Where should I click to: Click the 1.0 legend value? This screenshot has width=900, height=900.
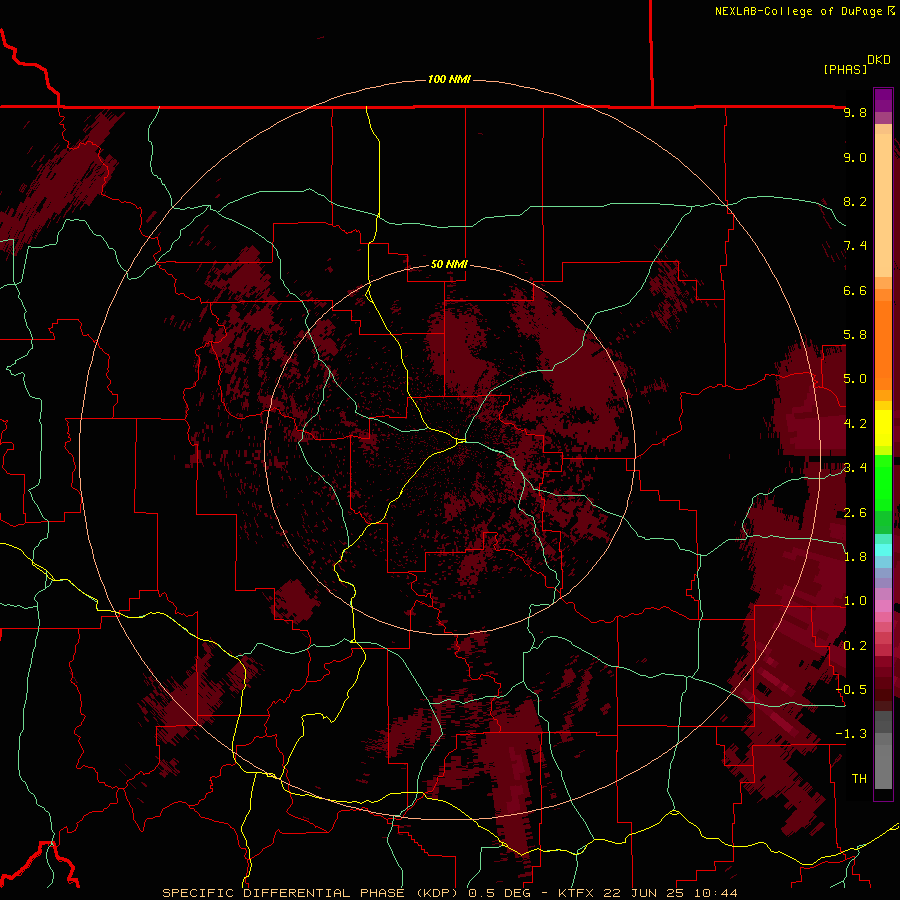click(x=855, y=601)
